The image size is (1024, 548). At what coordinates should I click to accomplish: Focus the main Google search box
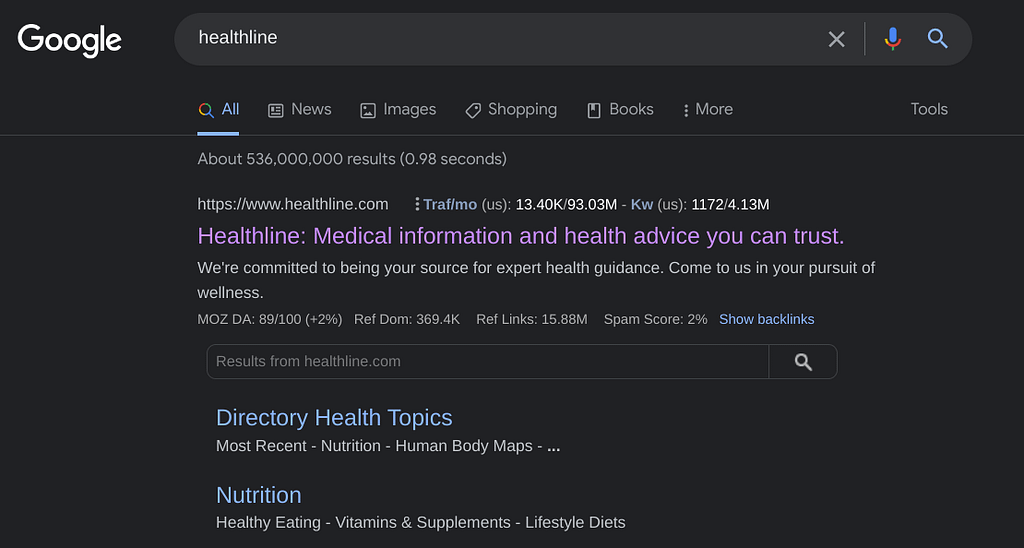tap(500, 38)
